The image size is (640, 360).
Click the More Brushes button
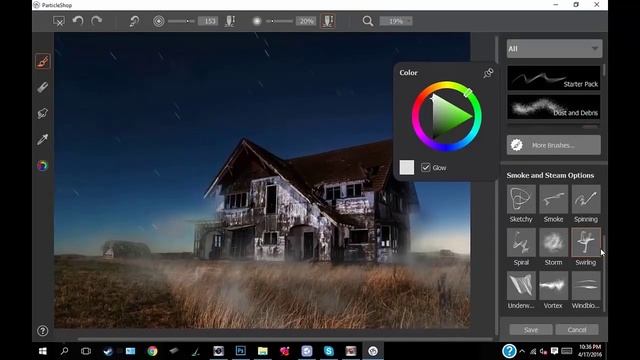553,145
